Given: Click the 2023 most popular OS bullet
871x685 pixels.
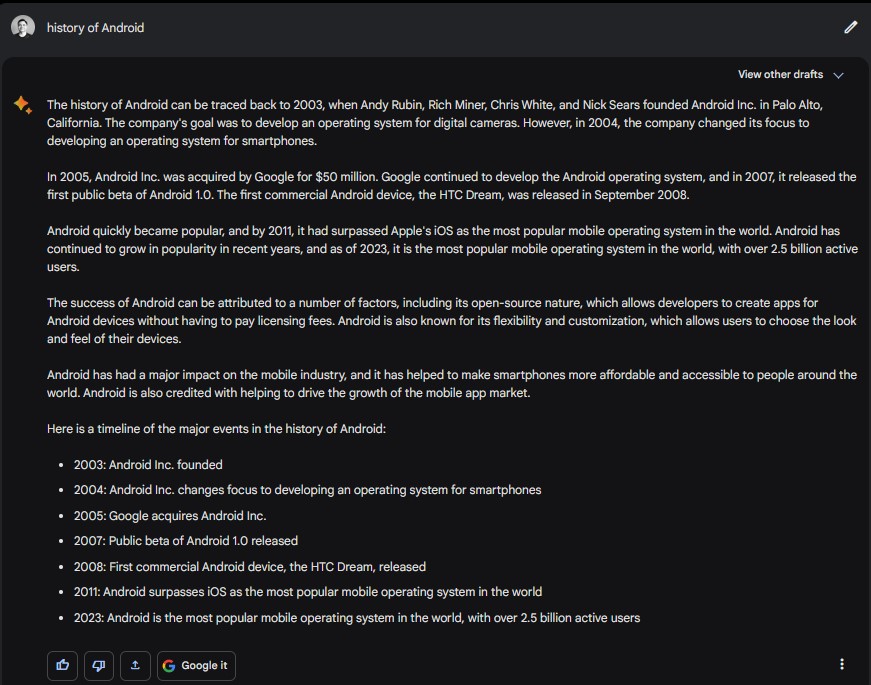Looking at the screenshot, I should coord(357,618).
